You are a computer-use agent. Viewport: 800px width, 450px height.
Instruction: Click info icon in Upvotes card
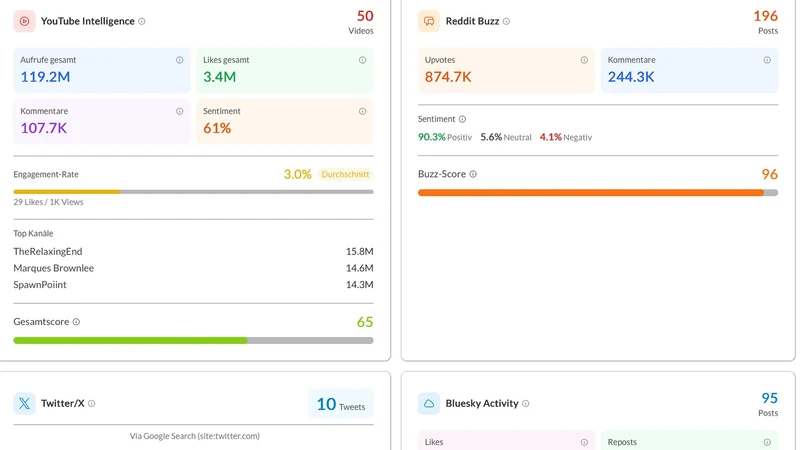click(584, 60)
